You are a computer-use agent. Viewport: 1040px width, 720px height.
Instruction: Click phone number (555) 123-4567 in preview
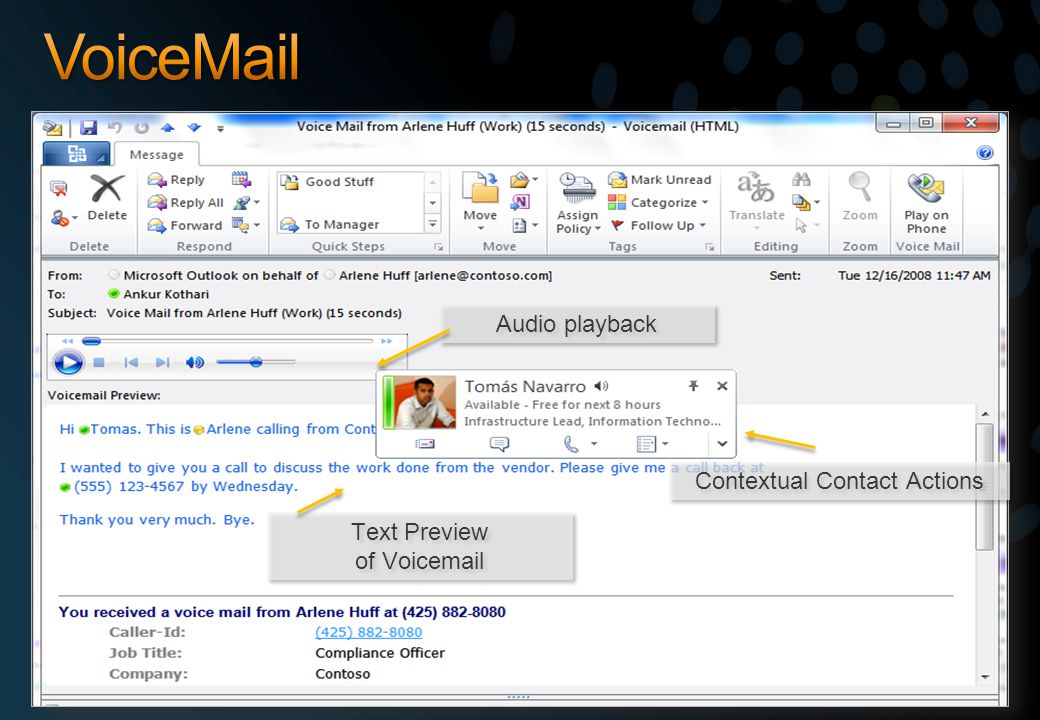coord(129,487)
